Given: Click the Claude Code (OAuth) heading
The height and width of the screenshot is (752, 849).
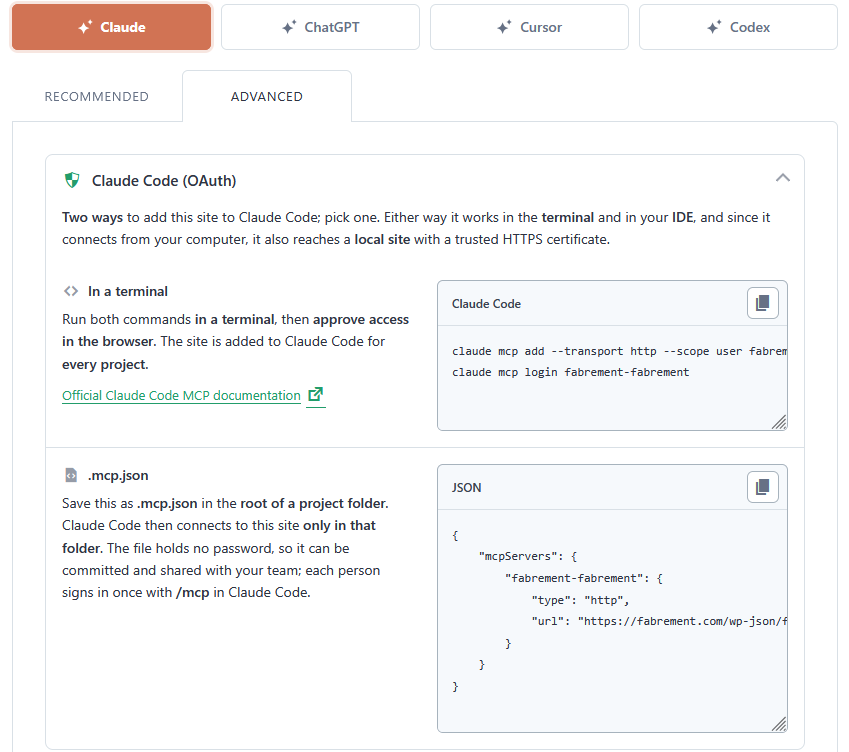Looking at the screenshot, I should click(x=164, y=181).
